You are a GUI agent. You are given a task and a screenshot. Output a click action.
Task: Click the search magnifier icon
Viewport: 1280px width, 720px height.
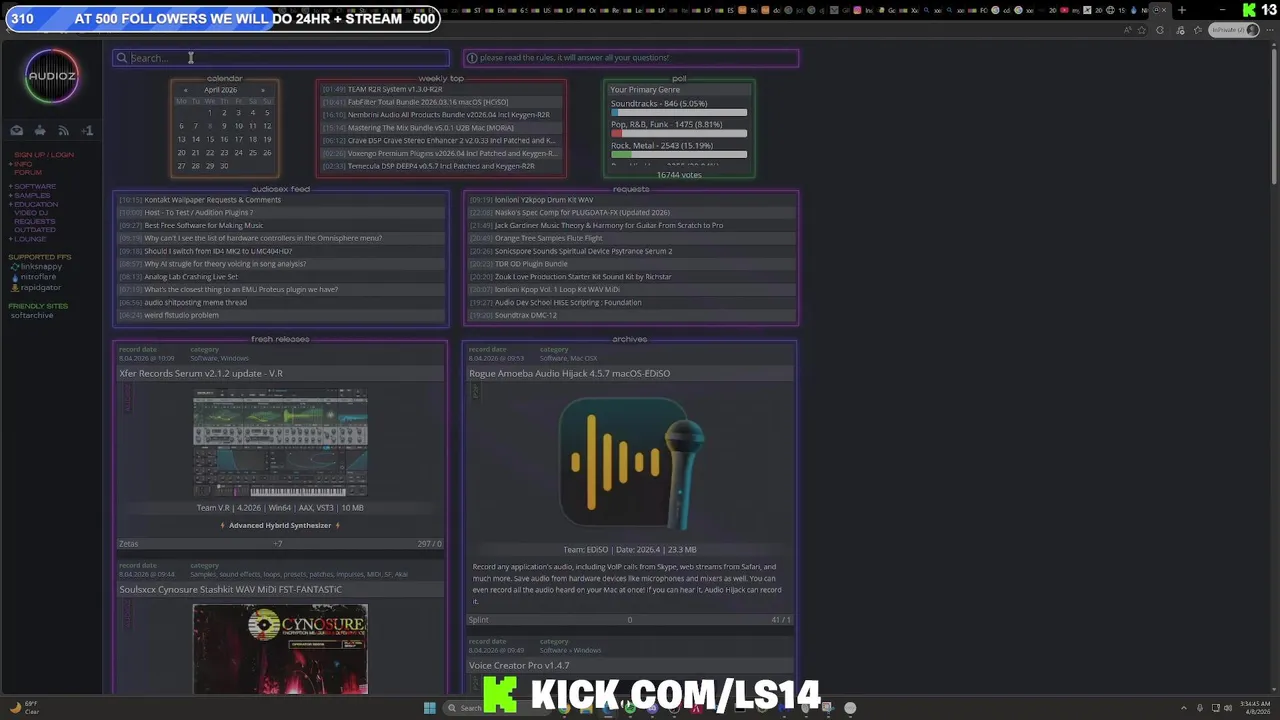pyautogui.click(x=122, y=58)
